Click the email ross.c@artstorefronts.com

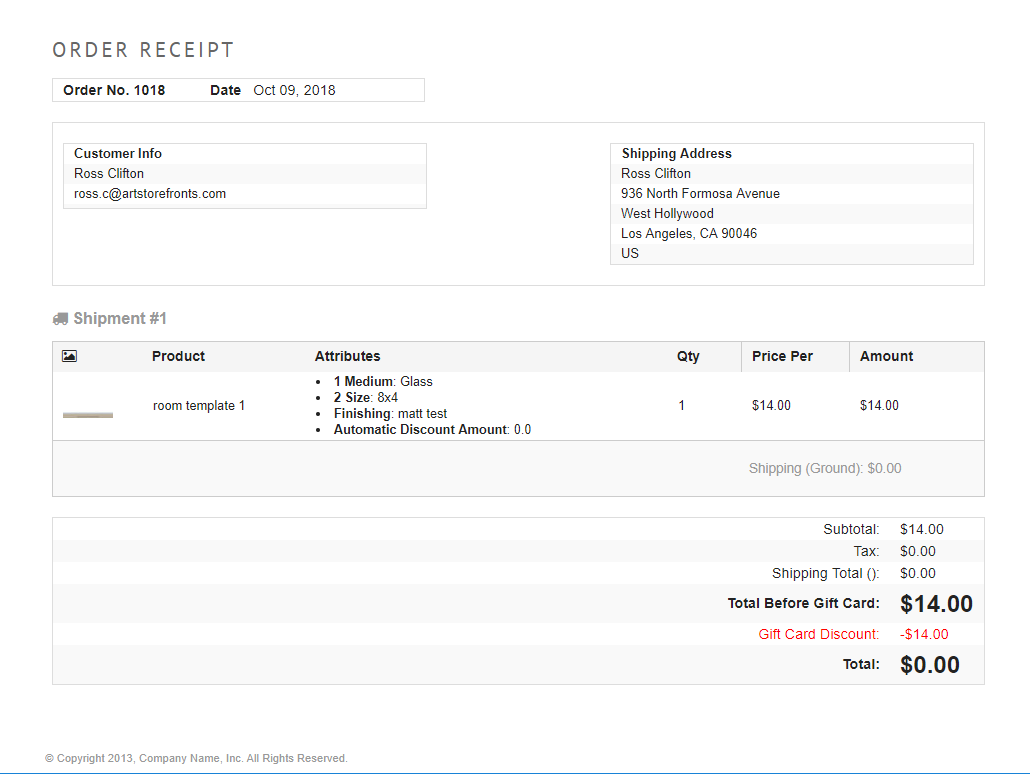coord(150,194)
